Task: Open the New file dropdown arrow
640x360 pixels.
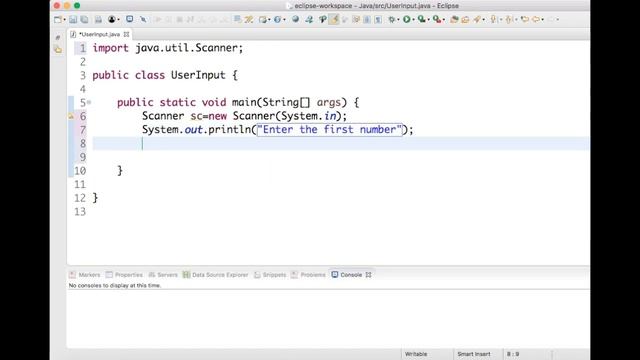Action: tap(64, 20)
